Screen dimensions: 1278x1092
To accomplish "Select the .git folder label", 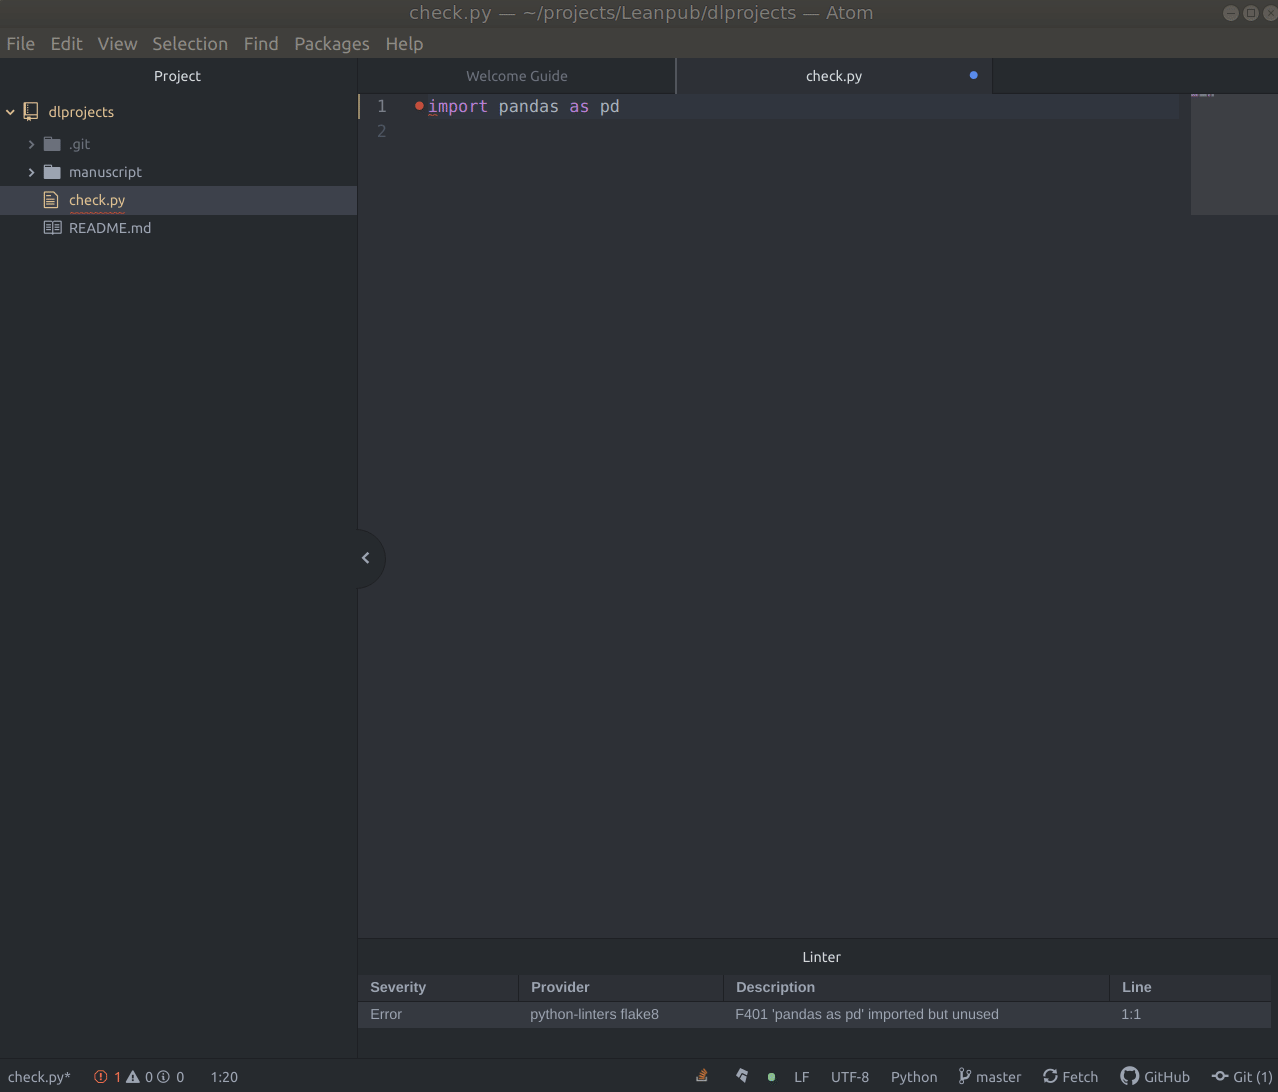I will [x=80, y=144].
